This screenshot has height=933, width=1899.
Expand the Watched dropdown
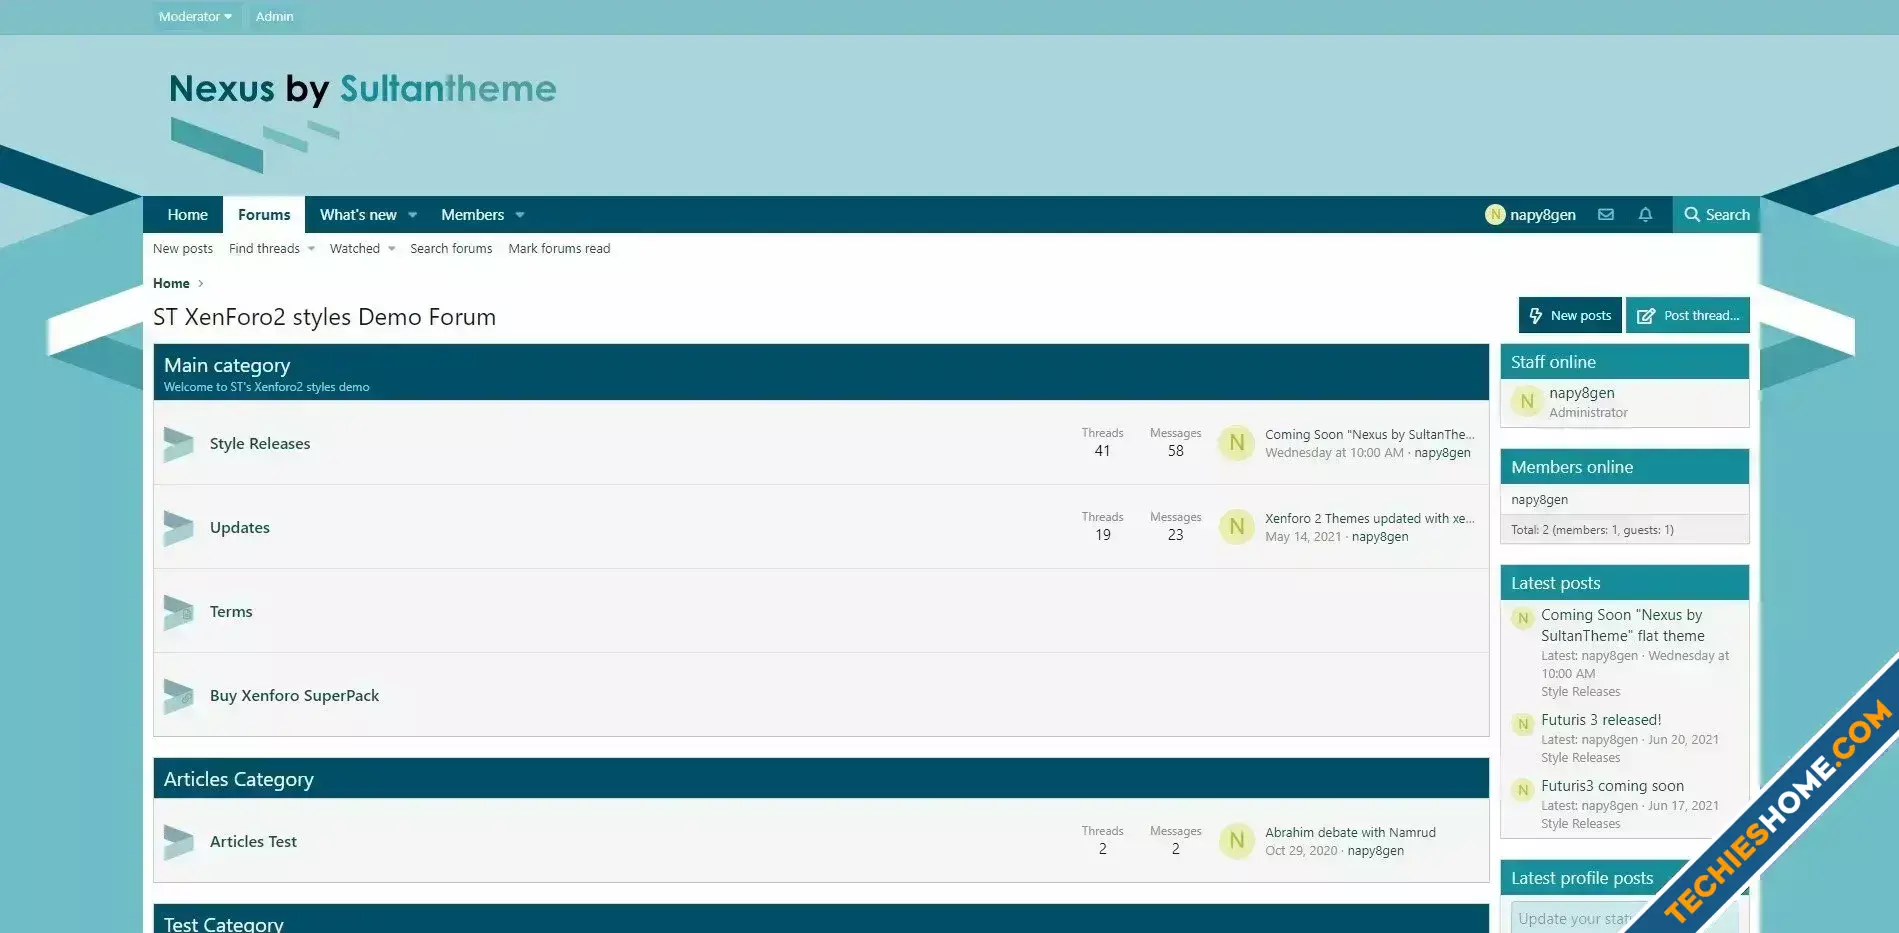point(392,249)
